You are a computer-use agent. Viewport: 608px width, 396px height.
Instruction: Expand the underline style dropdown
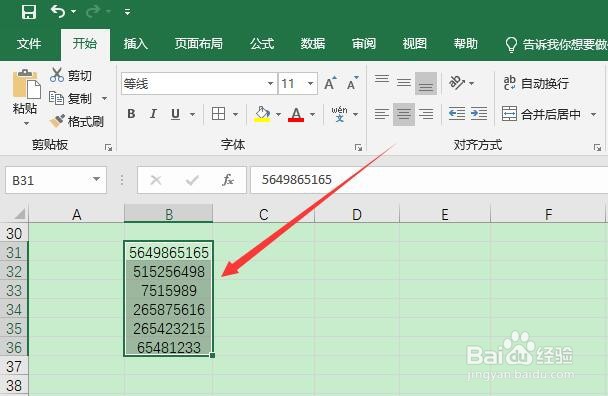pos(192,114)
